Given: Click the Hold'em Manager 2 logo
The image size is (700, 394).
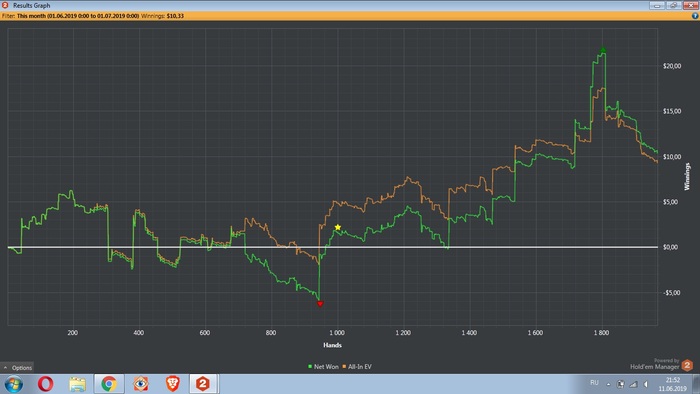Looking at the screenshot, I should 687,365.
